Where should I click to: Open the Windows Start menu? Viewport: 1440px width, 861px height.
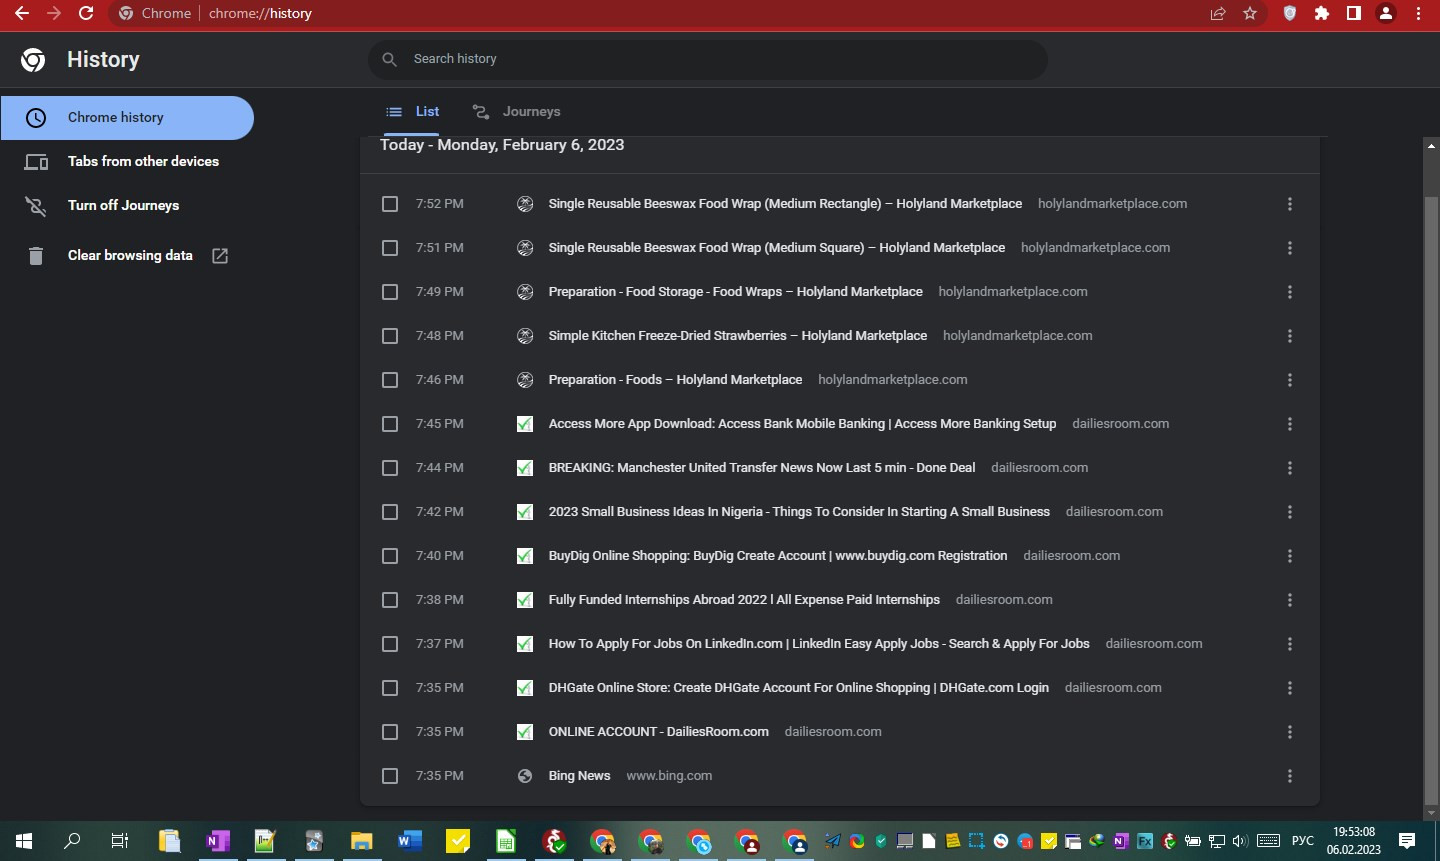24,841
